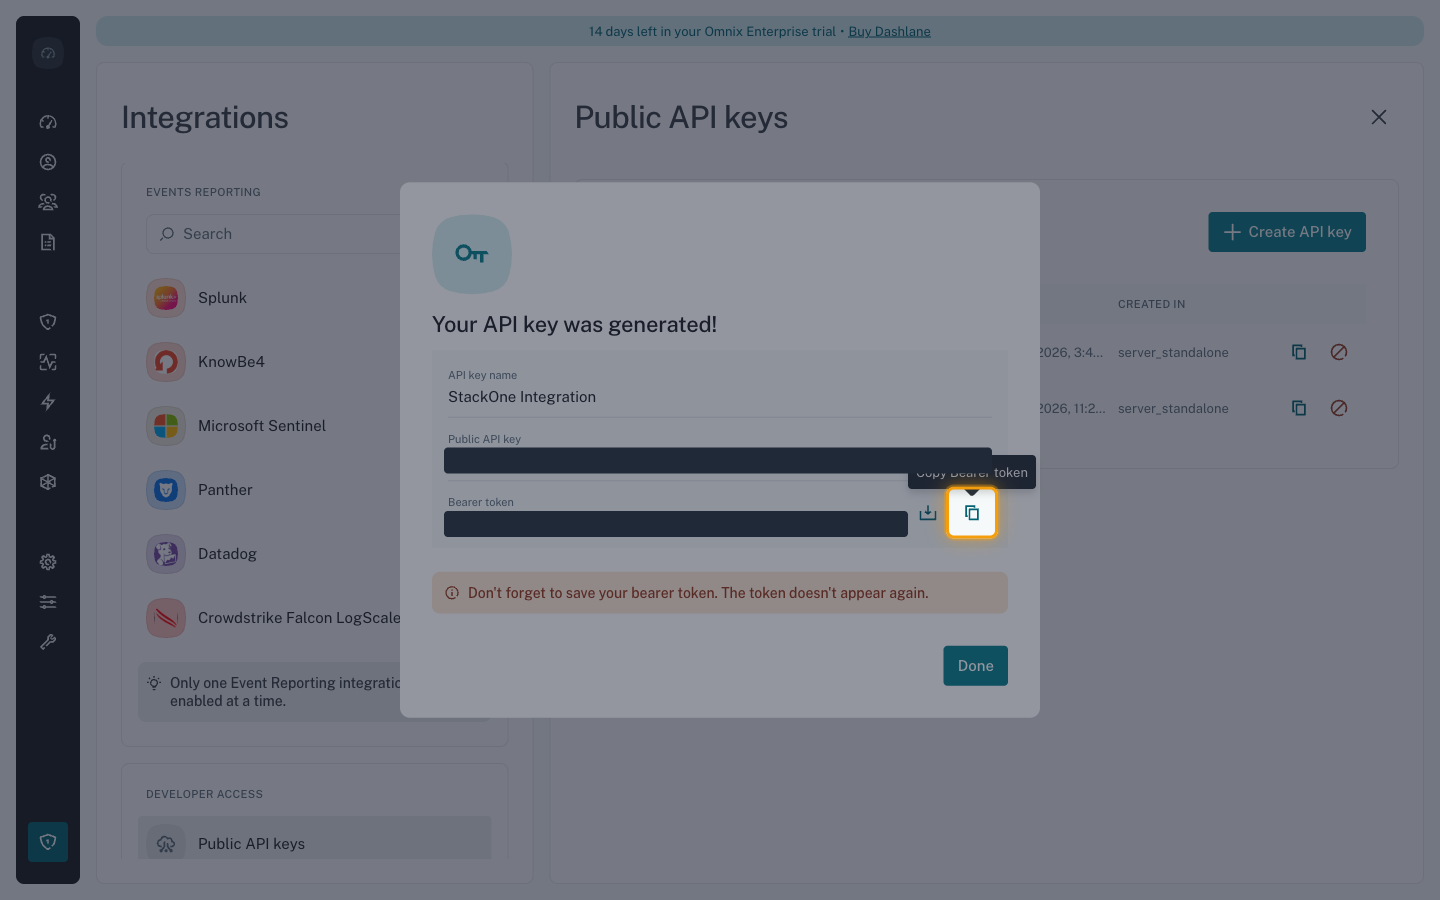Open the sliders icon in sidebar
The width and height of the screenshot is (1440, 900).
[48, 602]
